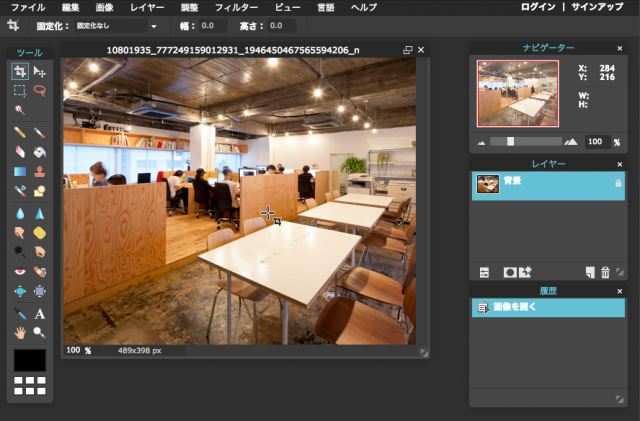Viewport: 640px width, 421px height.
Task: Select the Lasso tool
Action: pos(40,89)
